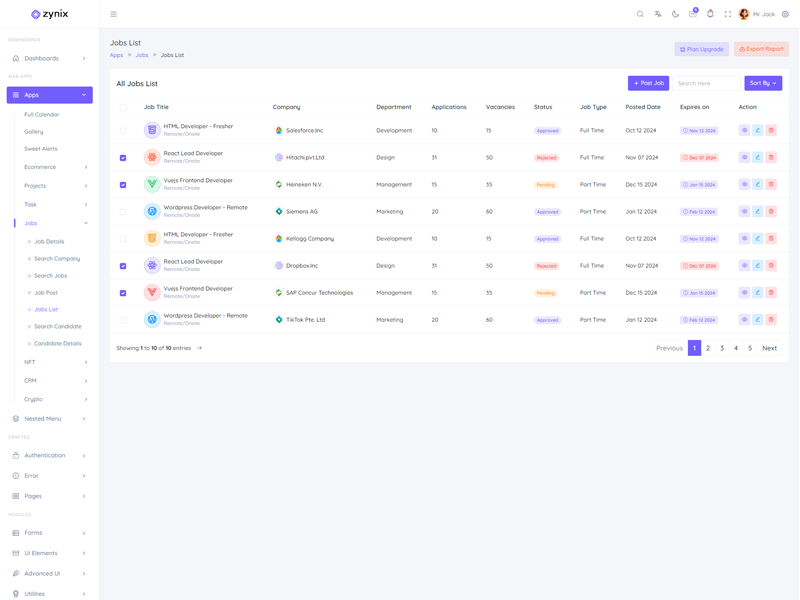Open the settings gear beside Mr. Jack

(x=785, y=14)
